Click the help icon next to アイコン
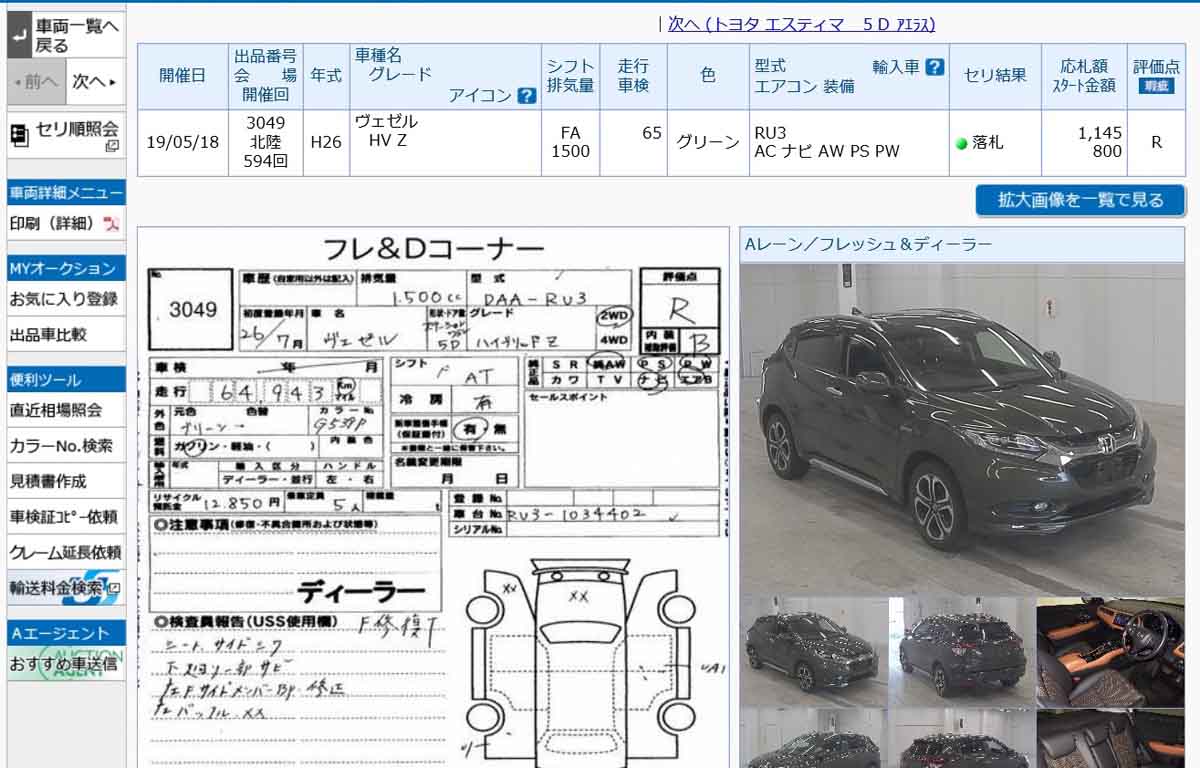Screen dimensions: 1200x768 [527, 96]
